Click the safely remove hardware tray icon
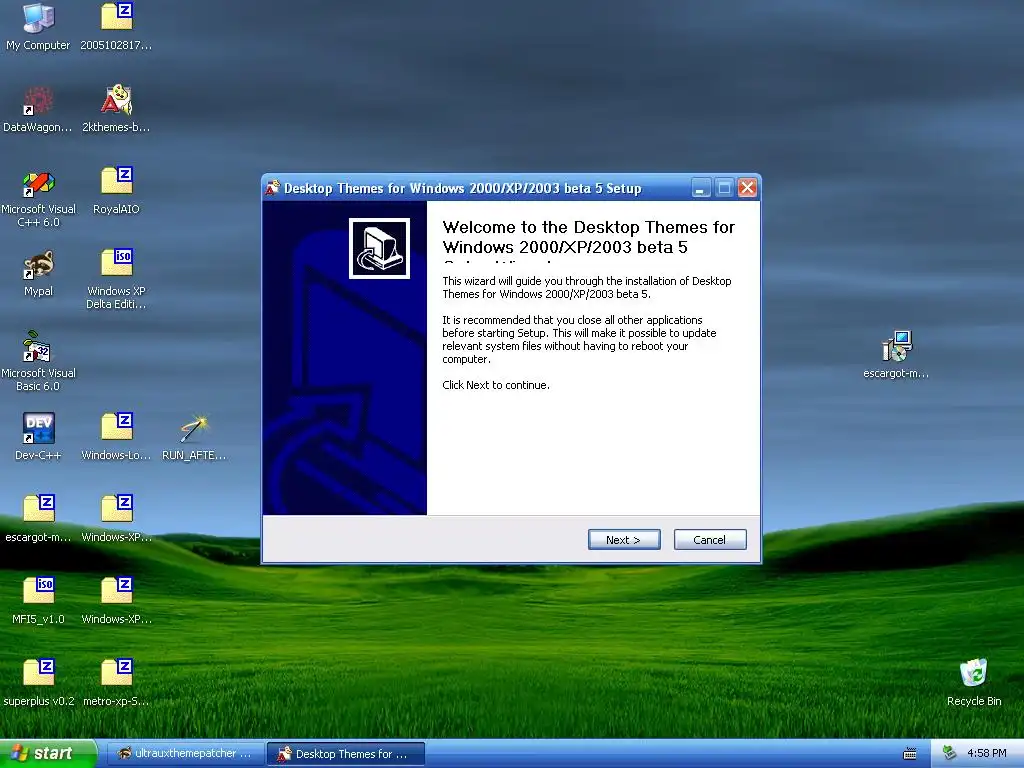 tap(949, 753)
